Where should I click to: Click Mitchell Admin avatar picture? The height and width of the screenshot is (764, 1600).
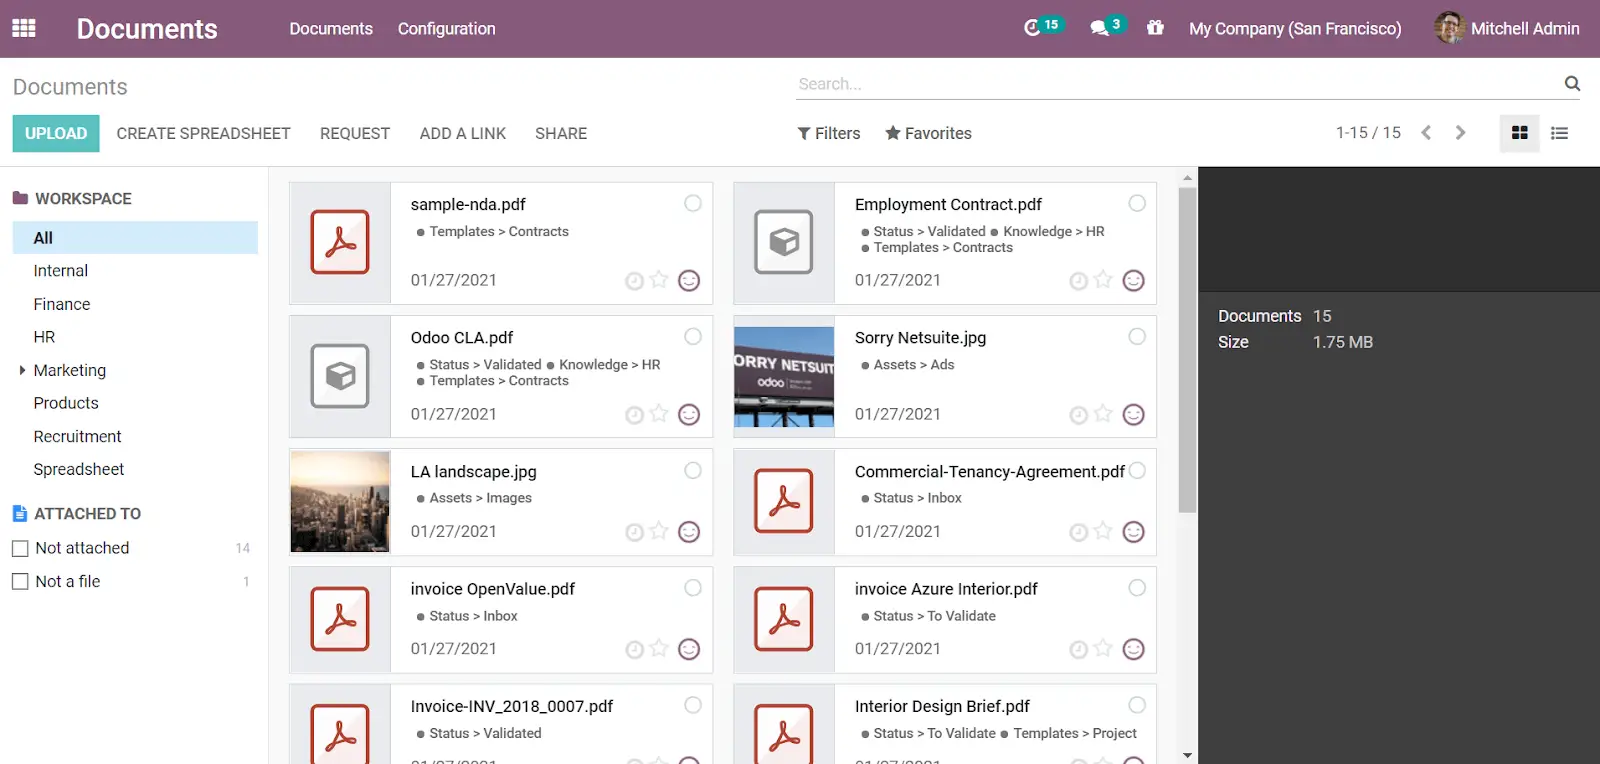1449,28
